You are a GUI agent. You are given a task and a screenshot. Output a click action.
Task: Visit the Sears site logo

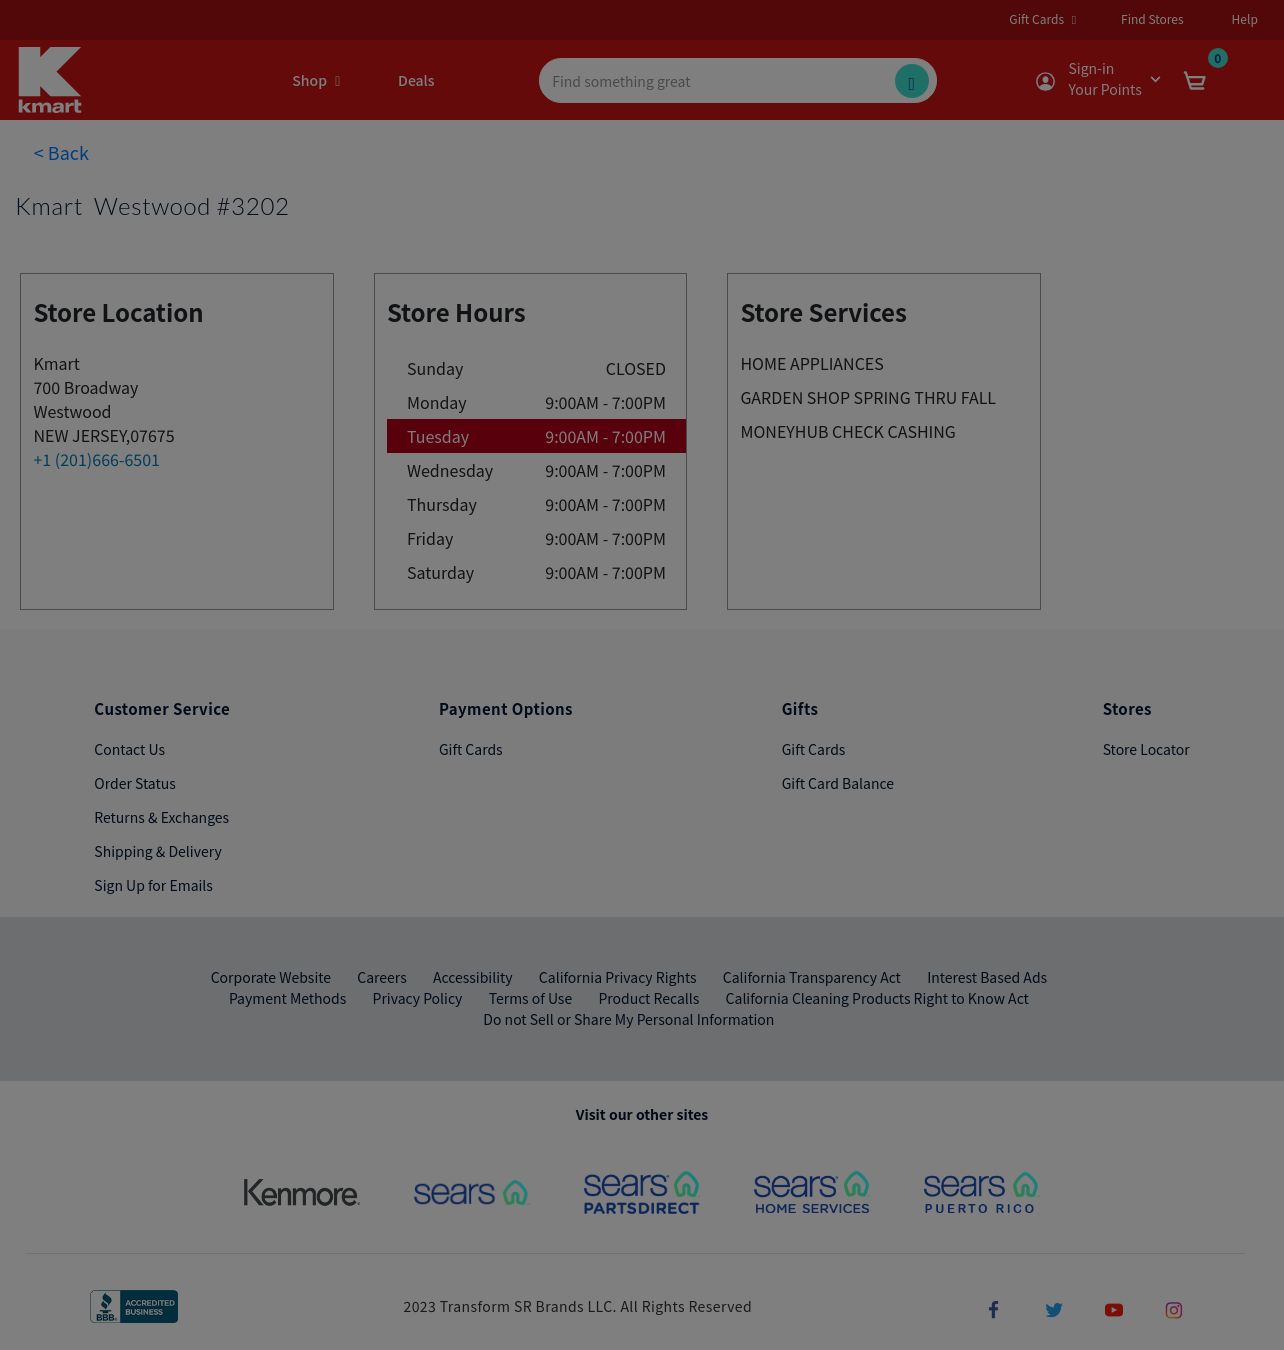[471, 1192]
